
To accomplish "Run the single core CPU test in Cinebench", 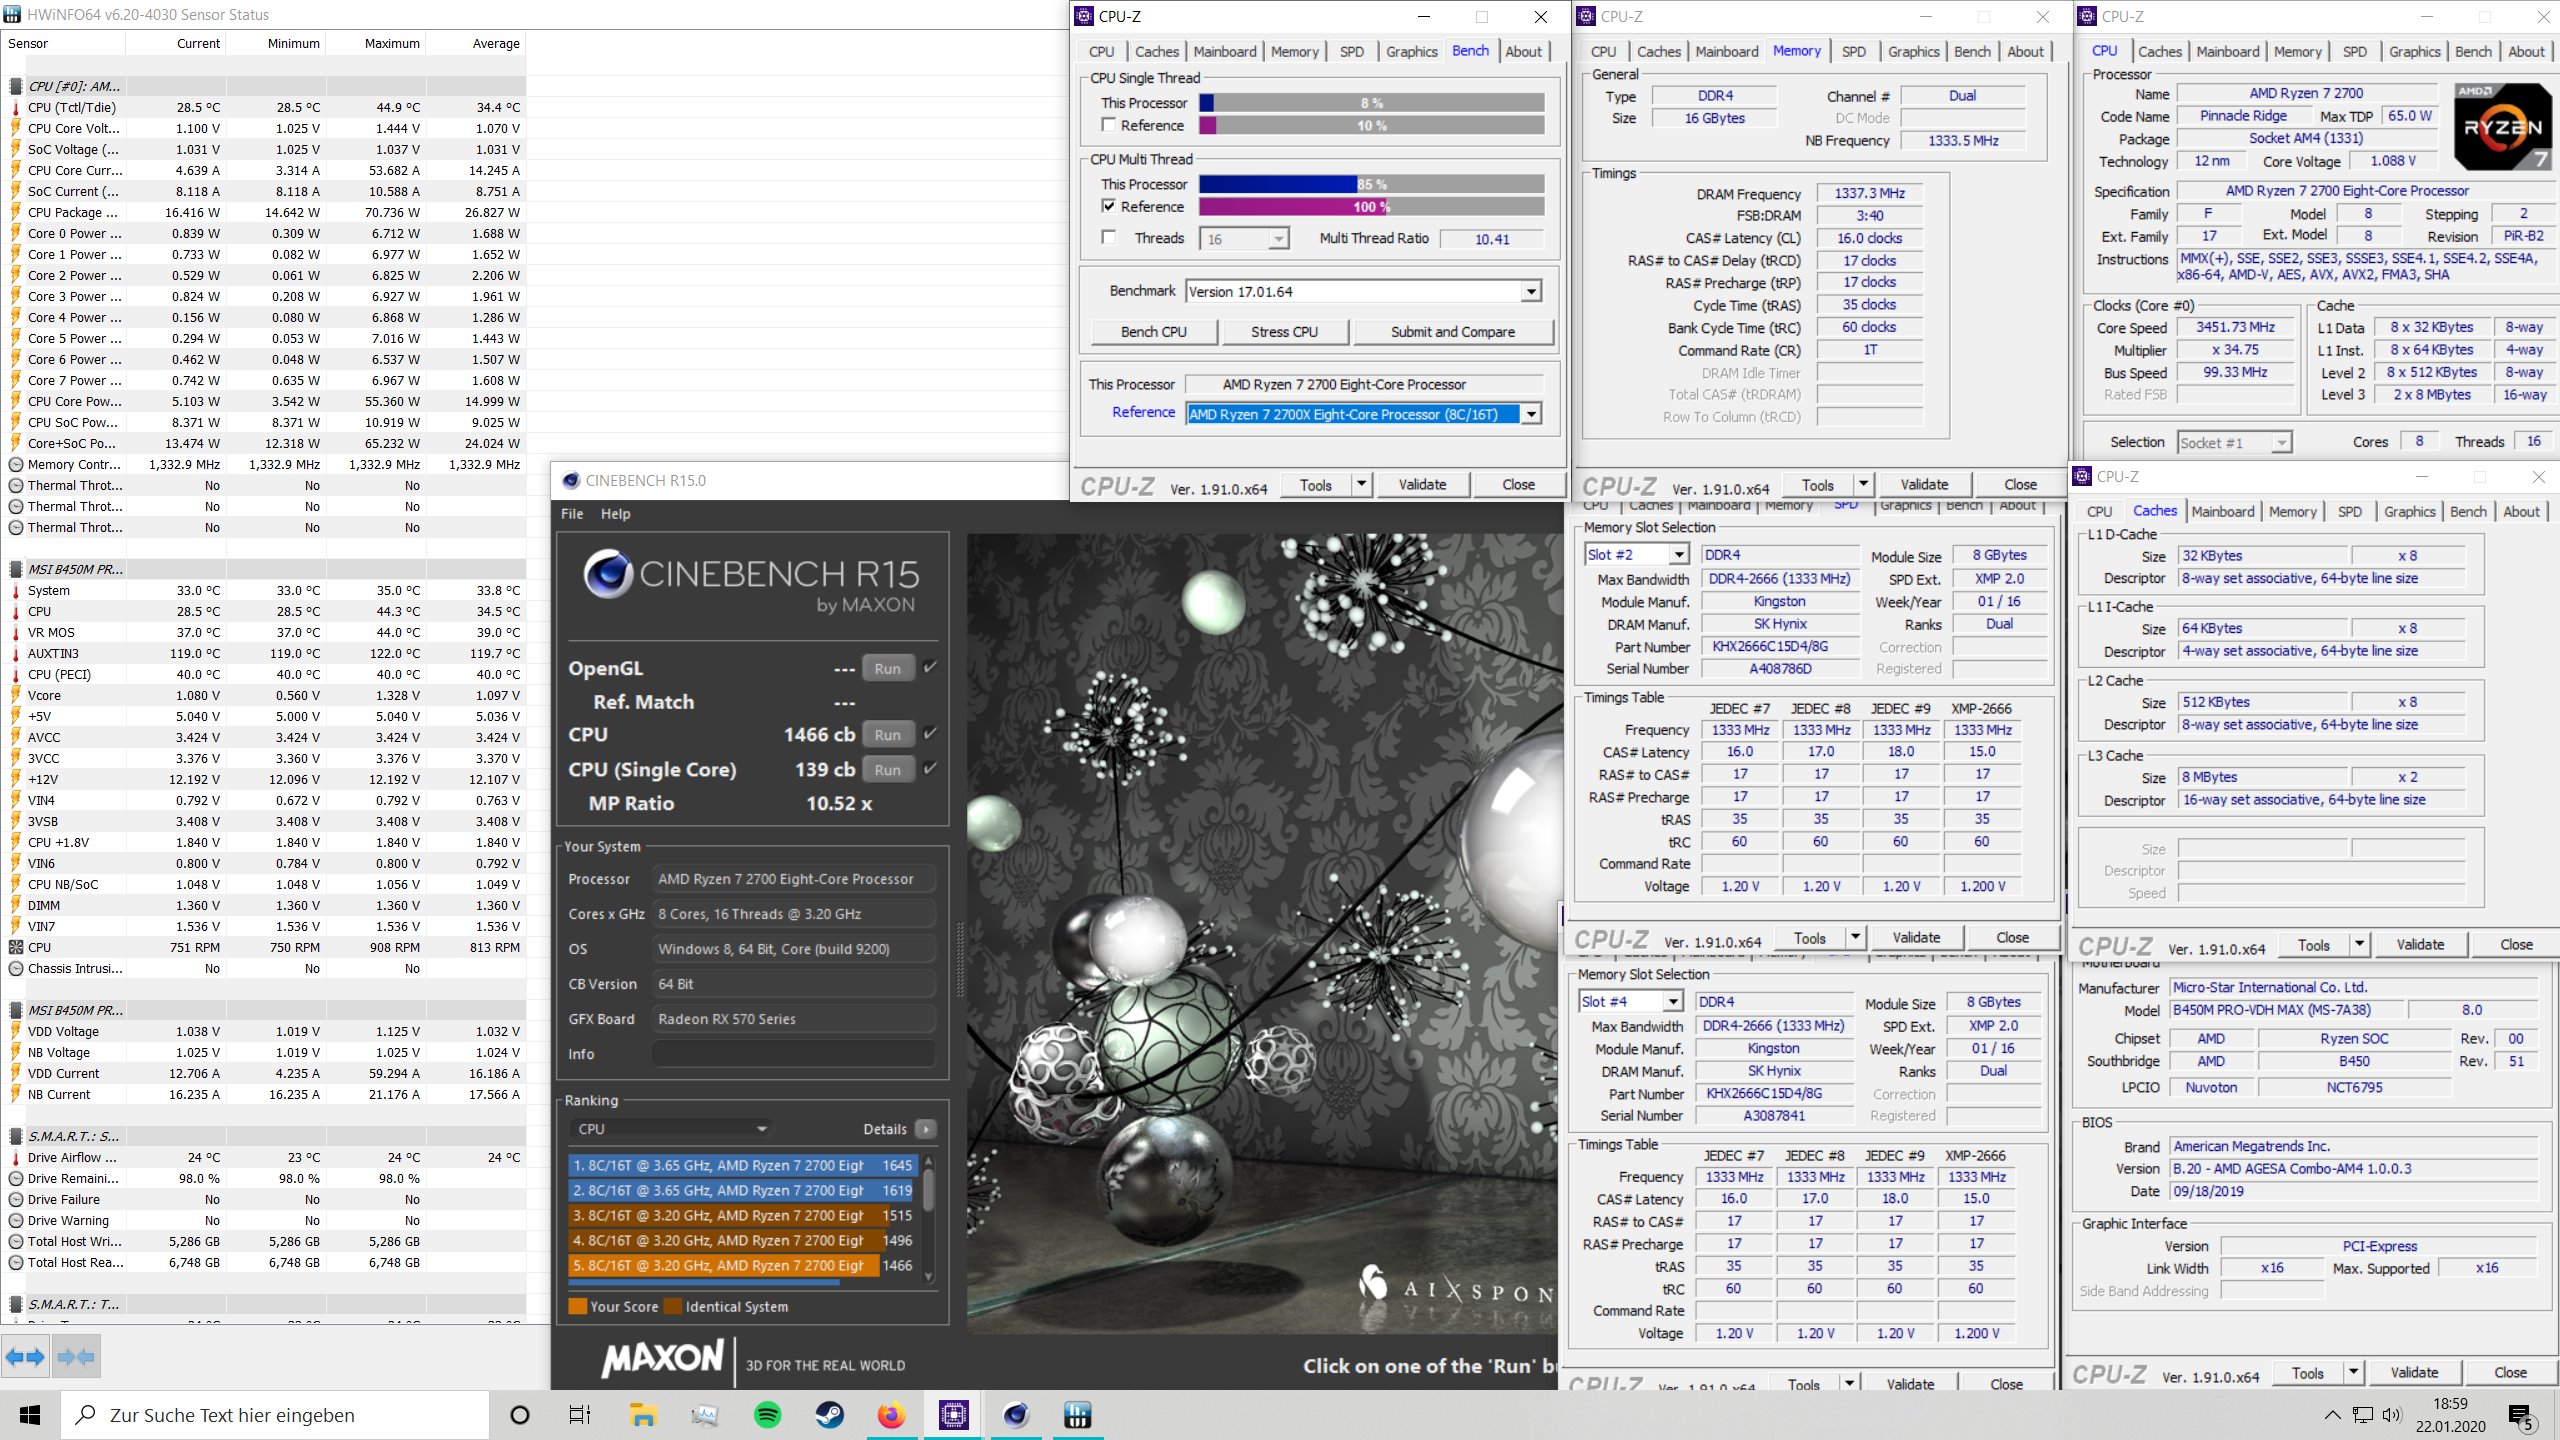I will [x=886, y=769].
